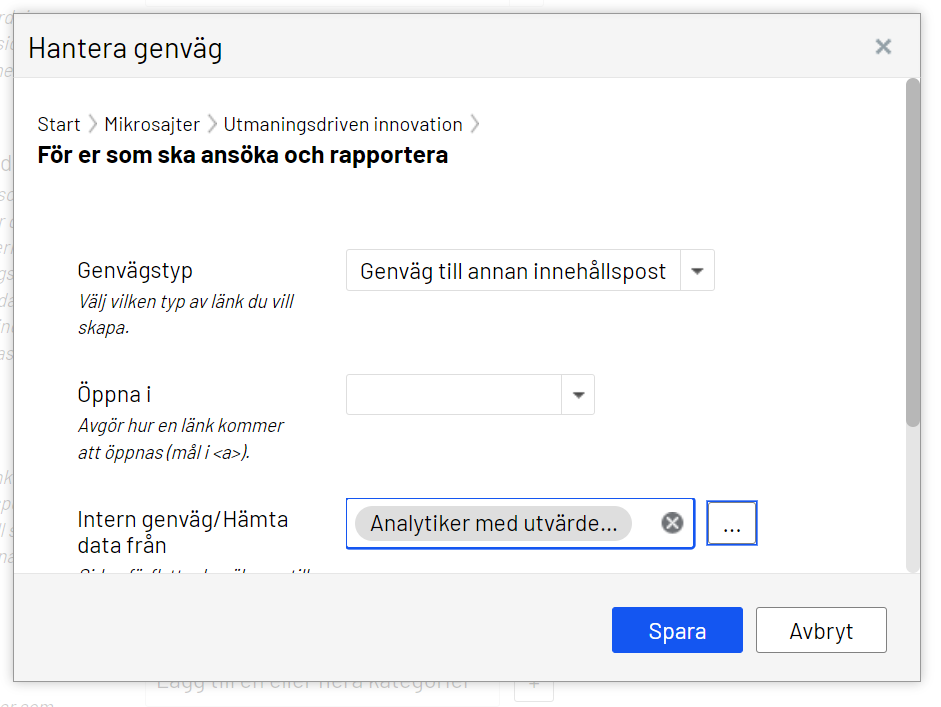The image size is (941, 707).
Task: Dismiss the dialog with the X icon
Action: [883, 46]
